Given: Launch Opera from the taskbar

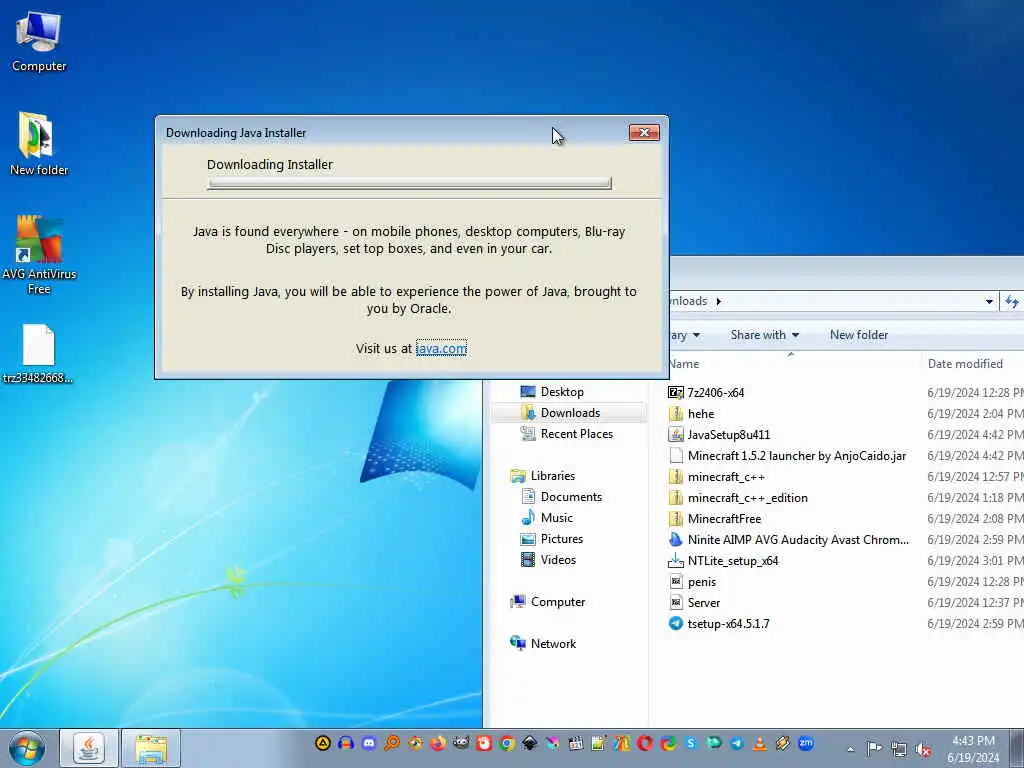Looking at the screenshot, I should (645, 743).
